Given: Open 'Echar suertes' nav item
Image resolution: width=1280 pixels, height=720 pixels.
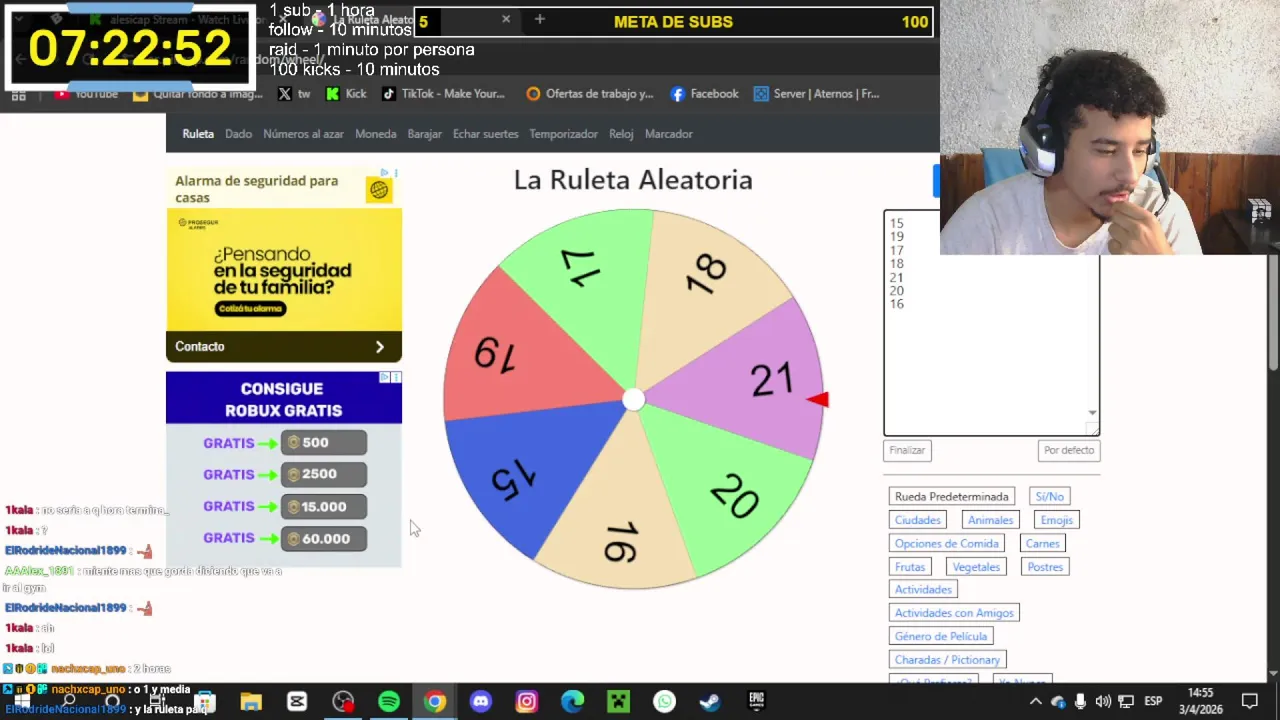Looking at the screenshot, I should tap(486, 134).
